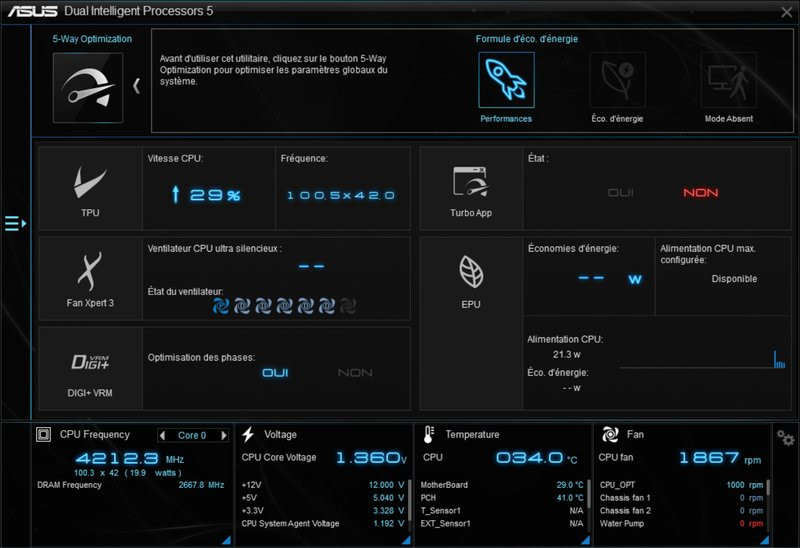Click the ultra-silent CPU fan dashes value
The width and height of the screenshot is (800, 548).
311,266
